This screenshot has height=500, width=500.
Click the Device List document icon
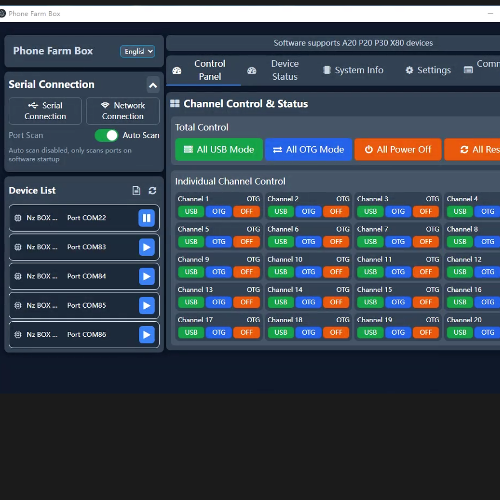(136, 191)
